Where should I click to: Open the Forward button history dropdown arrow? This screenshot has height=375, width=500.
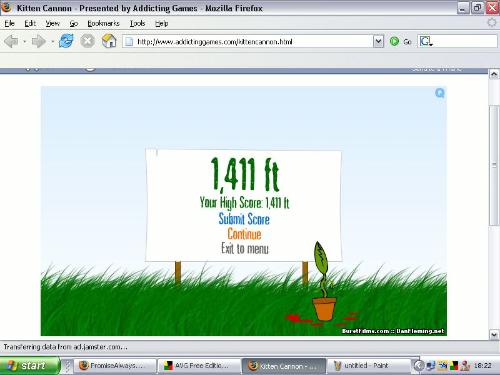tap(52, 42)
